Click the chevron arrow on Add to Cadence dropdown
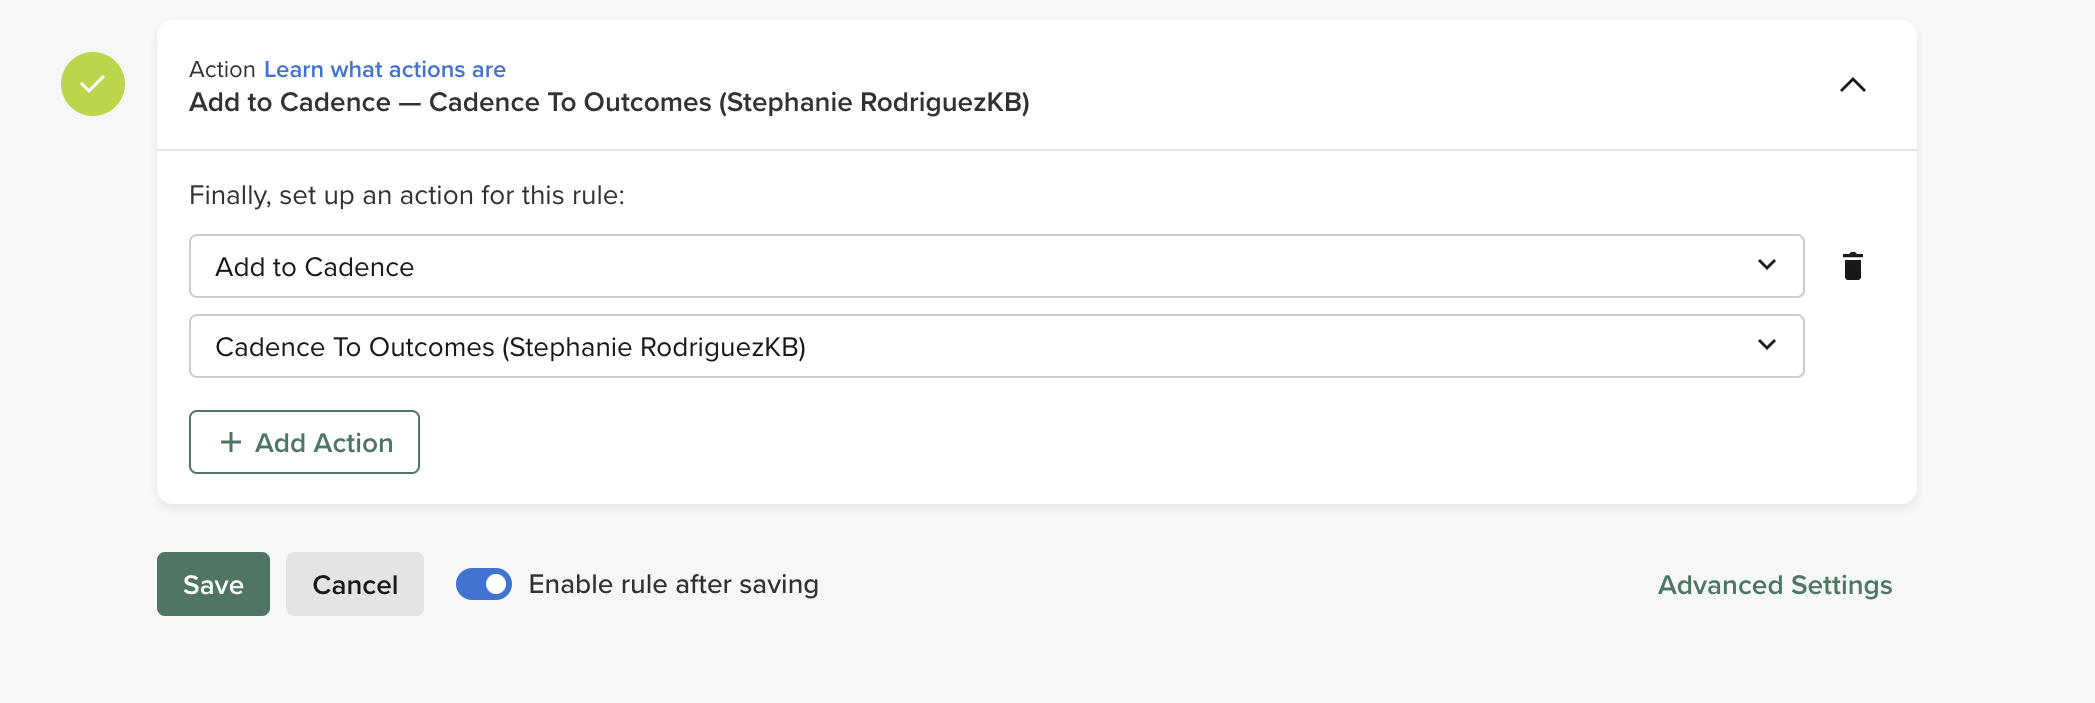Screen dimensions: 2095x703 tap(1766, 265)
